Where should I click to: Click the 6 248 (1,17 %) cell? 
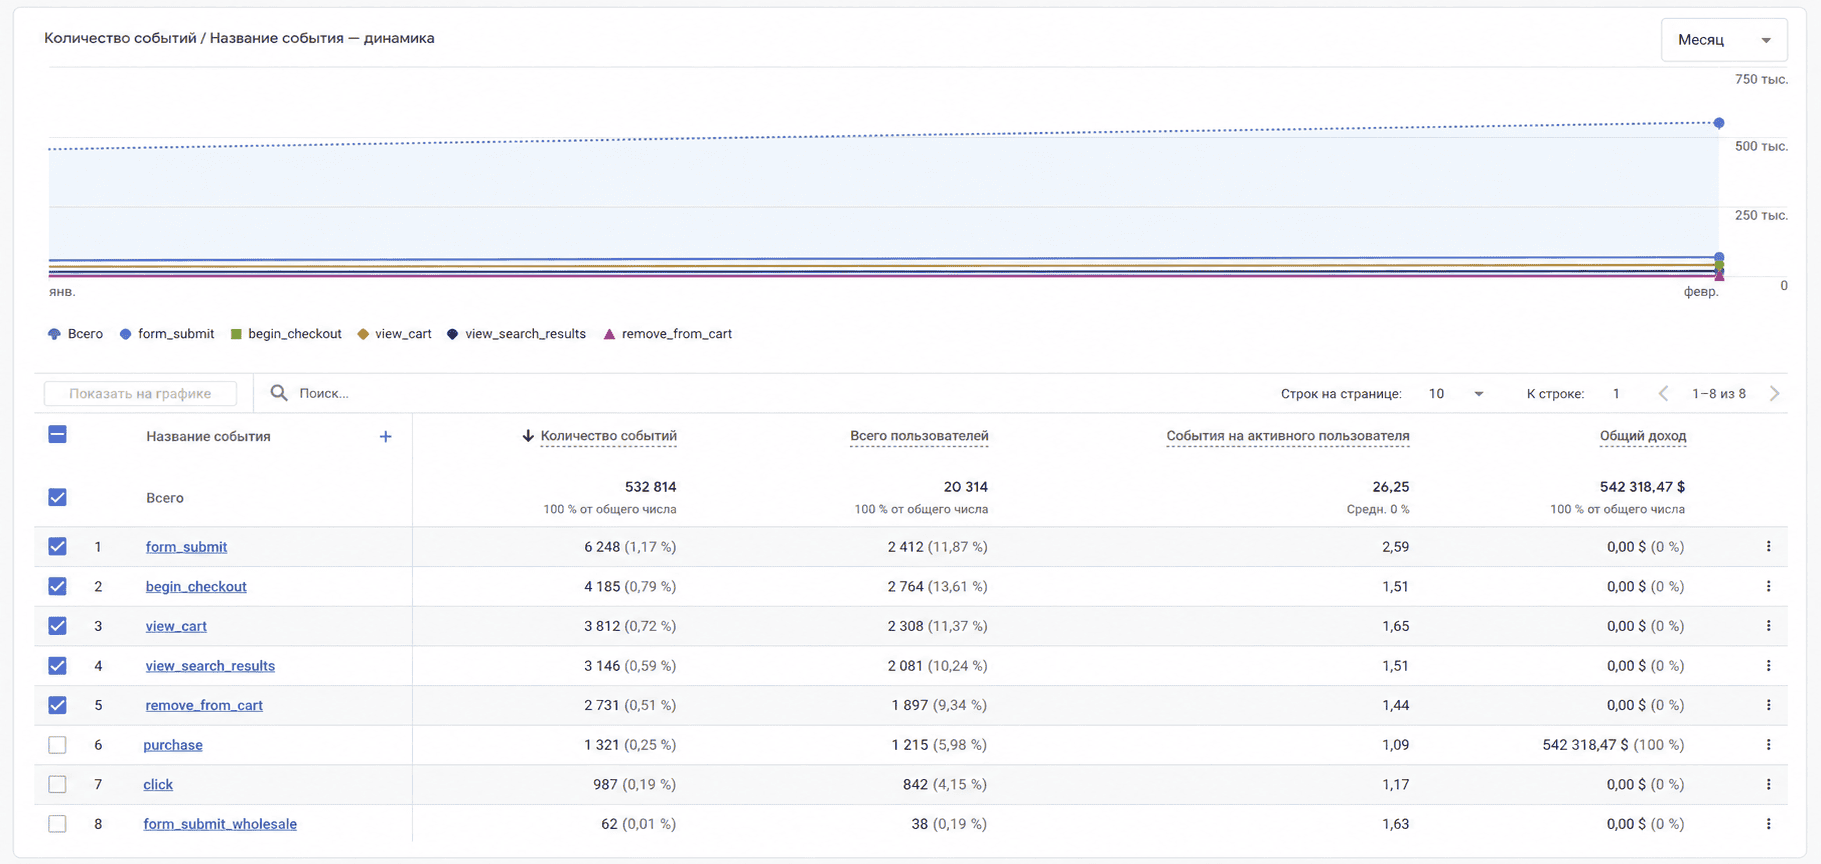pyautogui.click(x=630, y=547)
